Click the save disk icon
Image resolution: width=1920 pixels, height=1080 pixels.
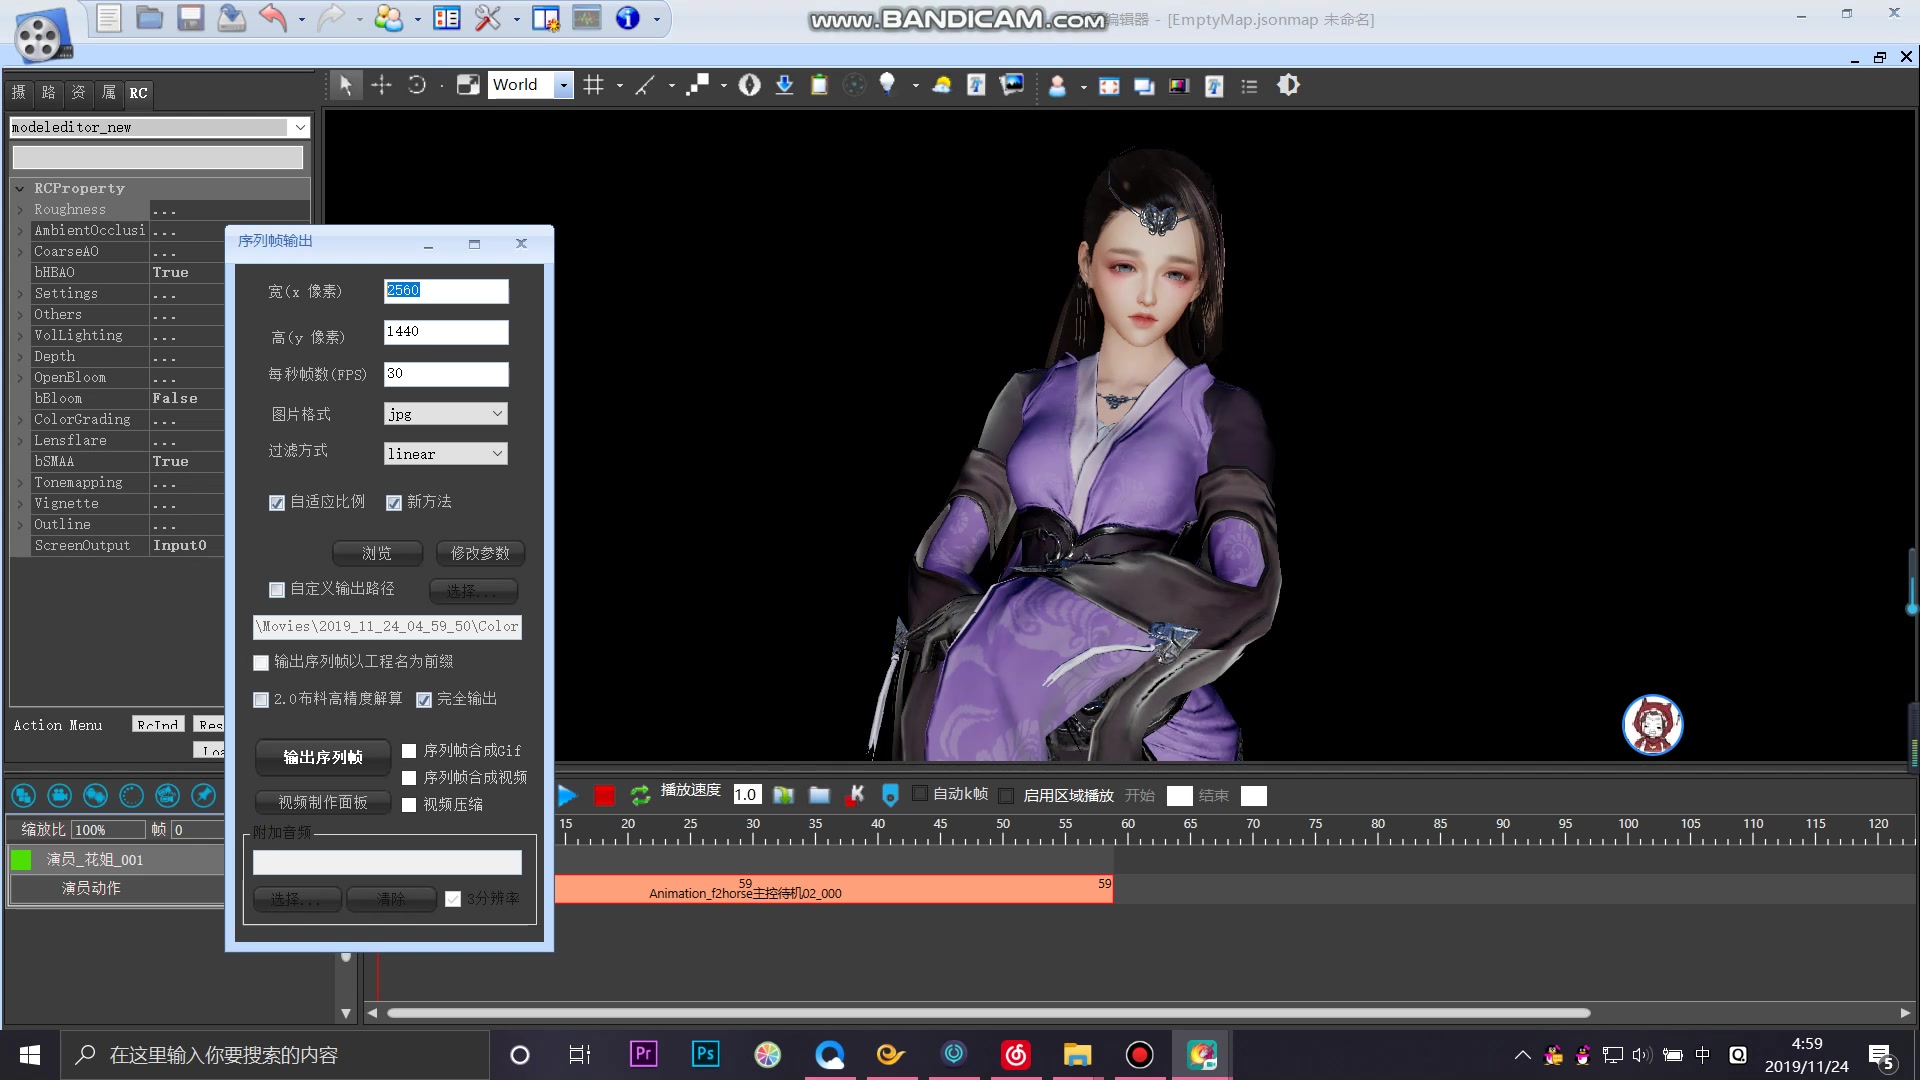pos(190,18)
